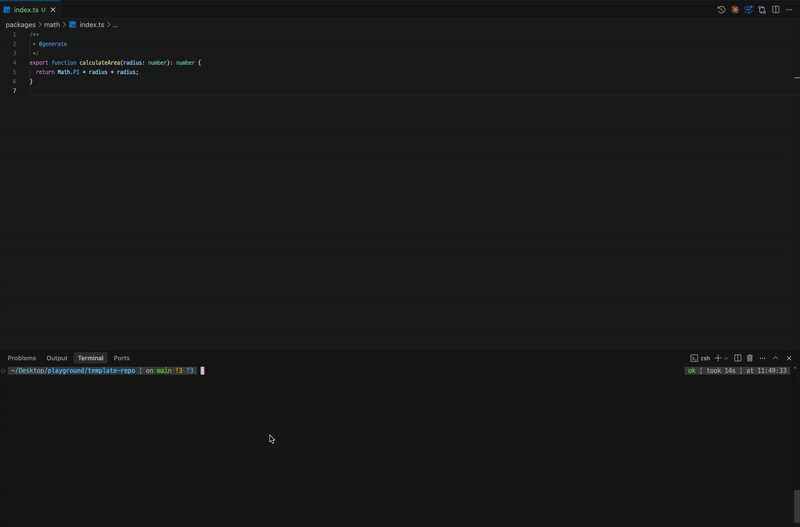Click 'Math.PI' in the return statement
This screenshot has height=527, width=800.
pos(68,72)
